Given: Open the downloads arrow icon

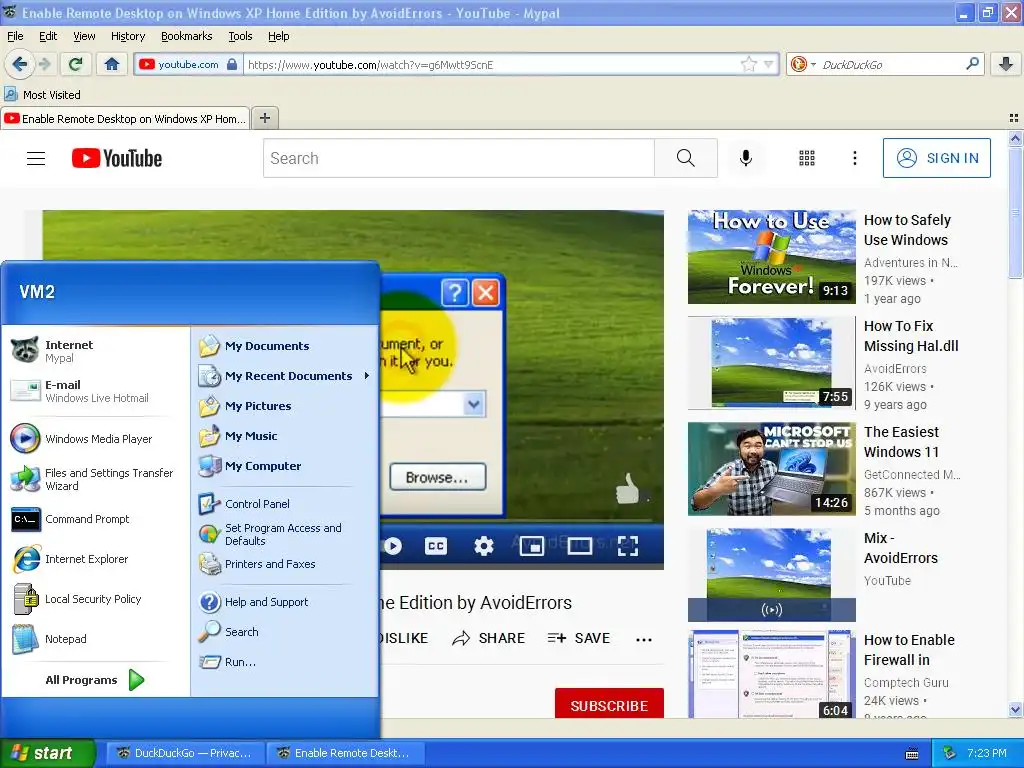Looking at the screenshot, I should [x=1006, y=64].
